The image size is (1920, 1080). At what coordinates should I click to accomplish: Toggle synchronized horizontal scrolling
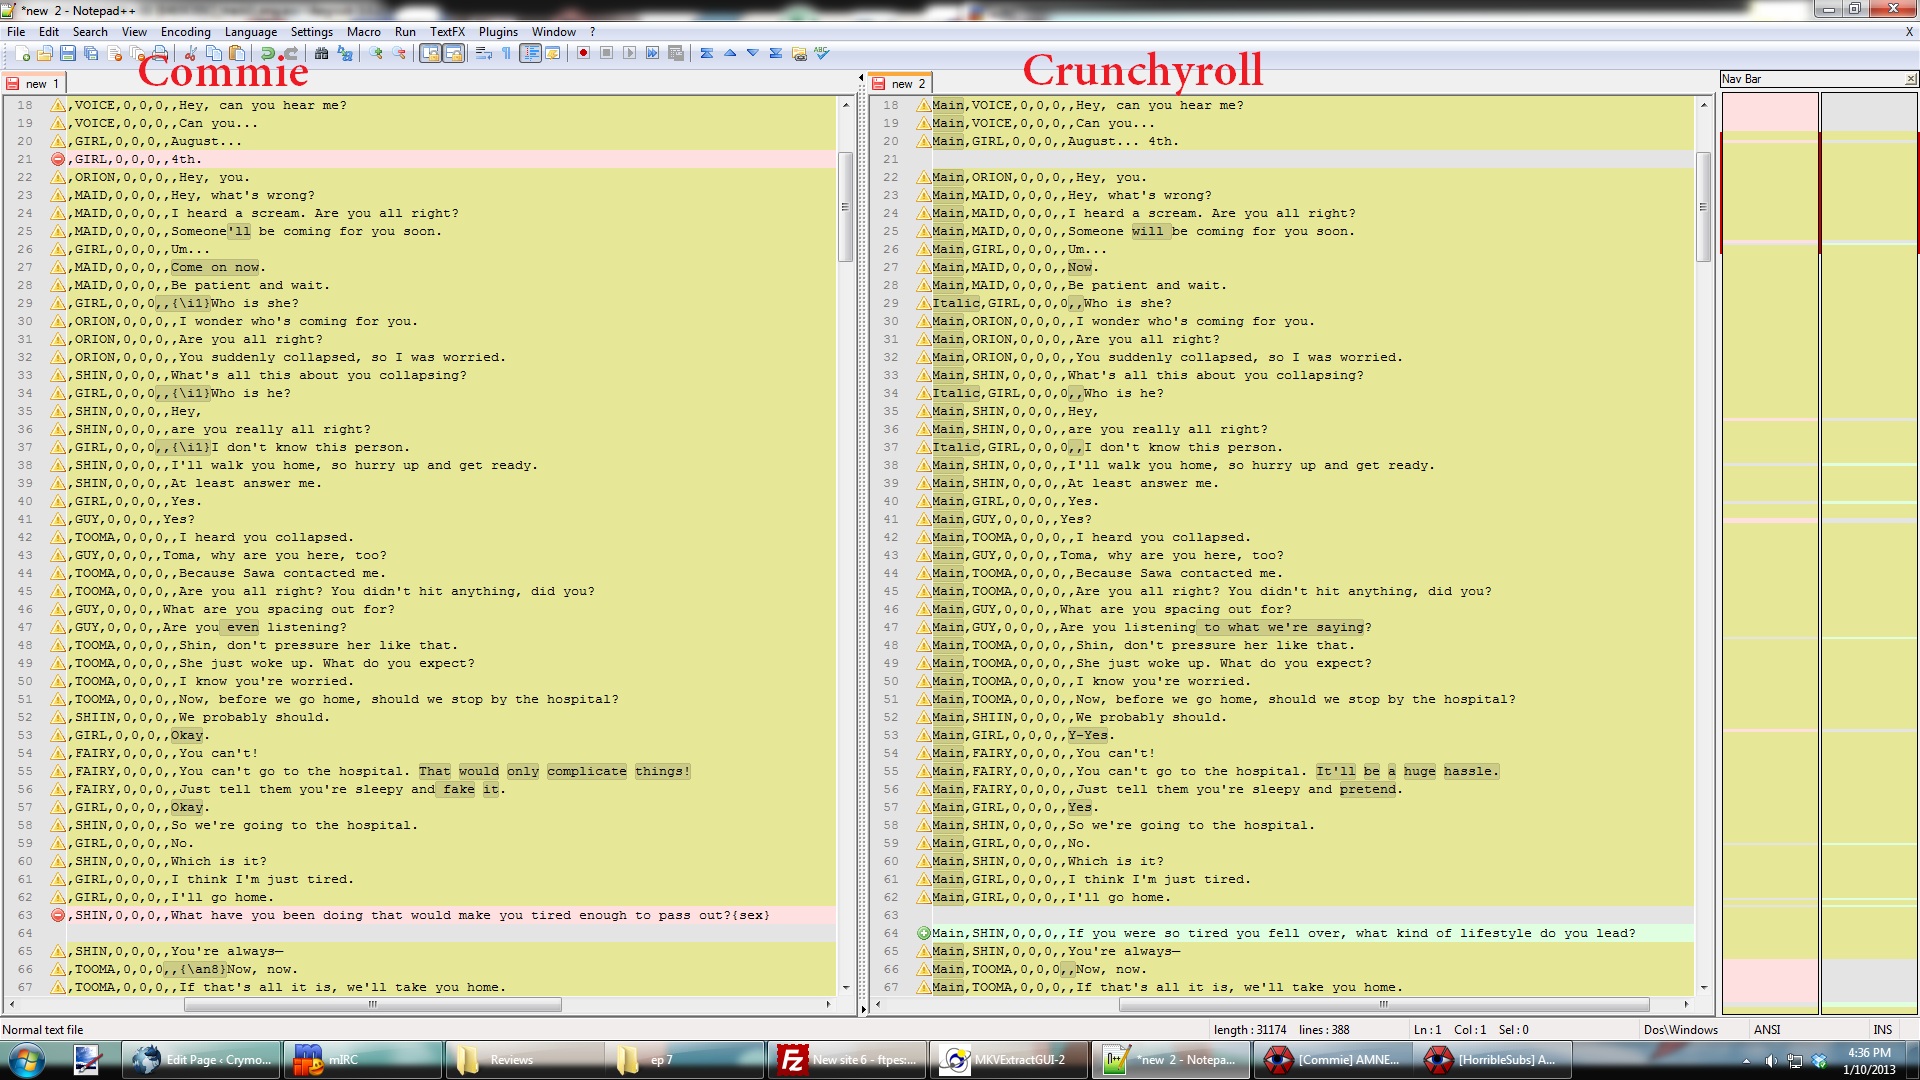453,53
